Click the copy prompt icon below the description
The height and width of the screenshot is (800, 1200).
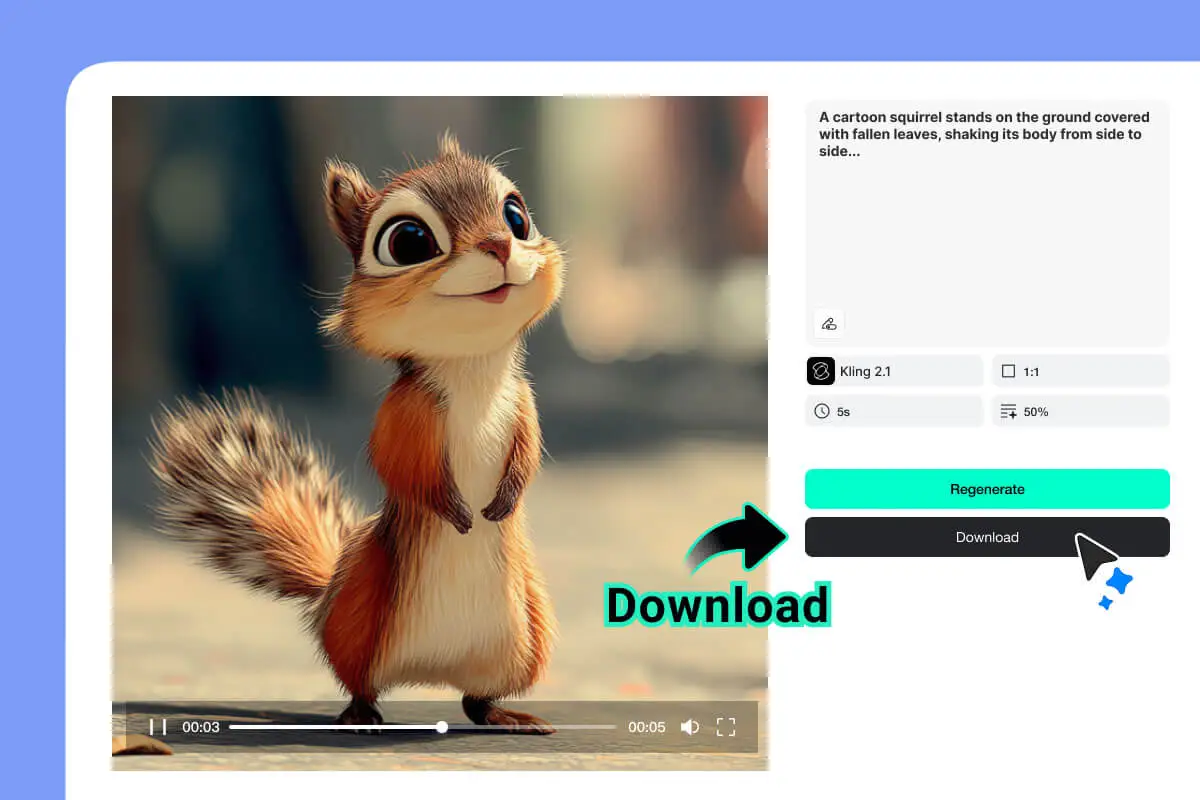tap(828, 322)
